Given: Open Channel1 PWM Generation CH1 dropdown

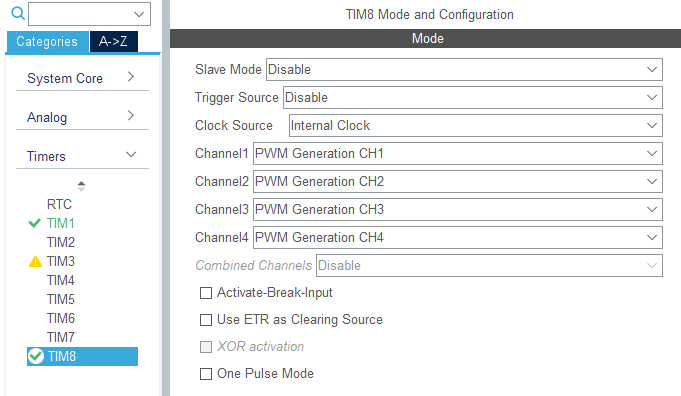Looking at the screenshot, I should pos(458,153).
